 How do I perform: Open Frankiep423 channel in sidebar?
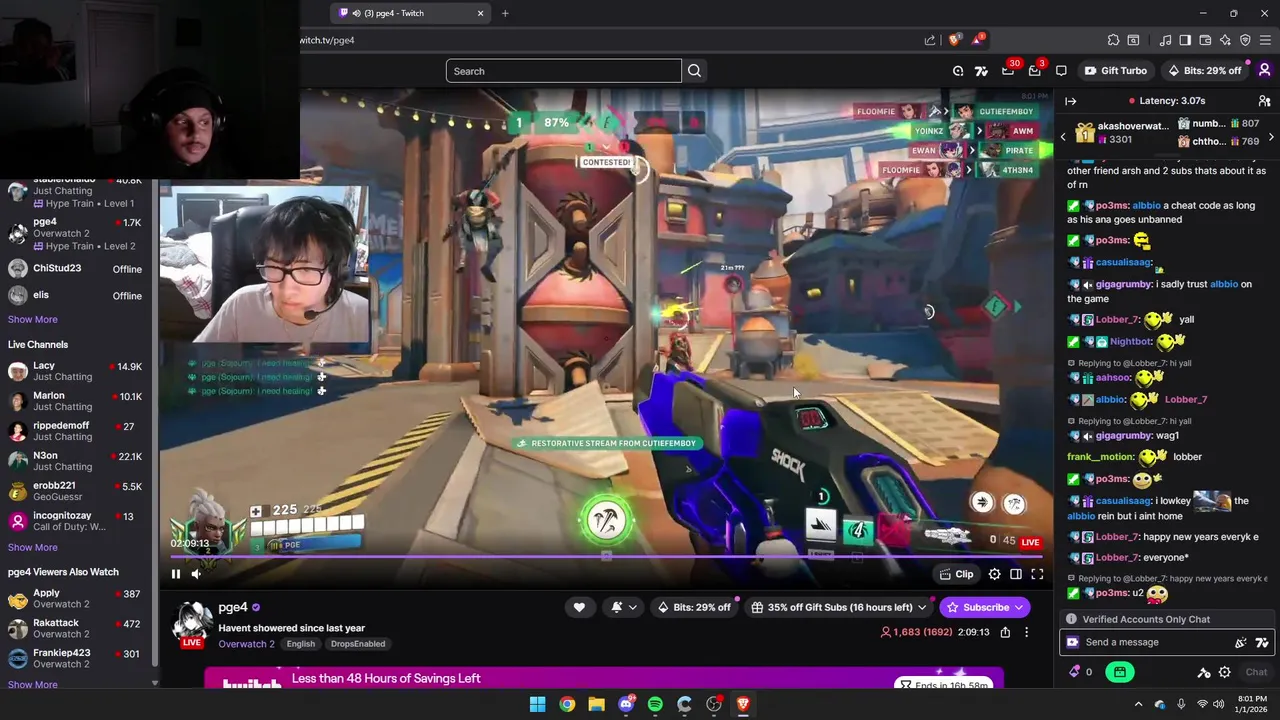76,658
